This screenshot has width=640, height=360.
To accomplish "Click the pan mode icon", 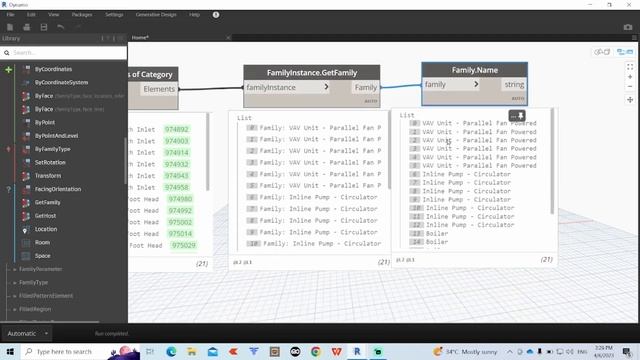I will click(x=630, y=100).
